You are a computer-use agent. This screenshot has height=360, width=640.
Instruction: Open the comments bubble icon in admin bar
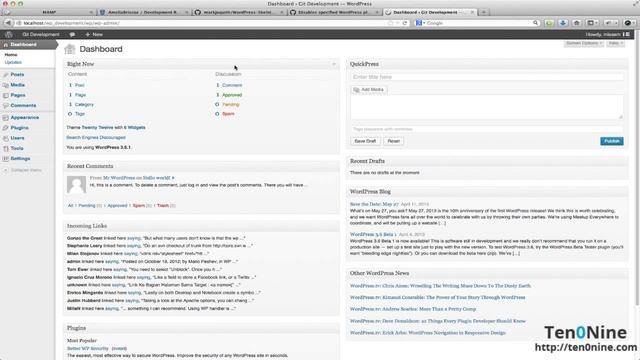coord(72,35)
